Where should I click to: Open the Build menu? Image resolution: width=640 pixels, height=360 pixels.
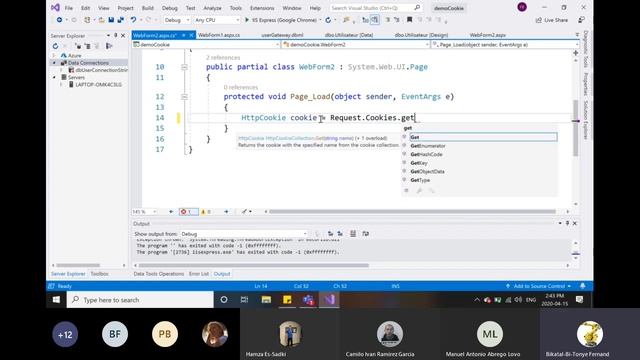[x=147, y=8]
